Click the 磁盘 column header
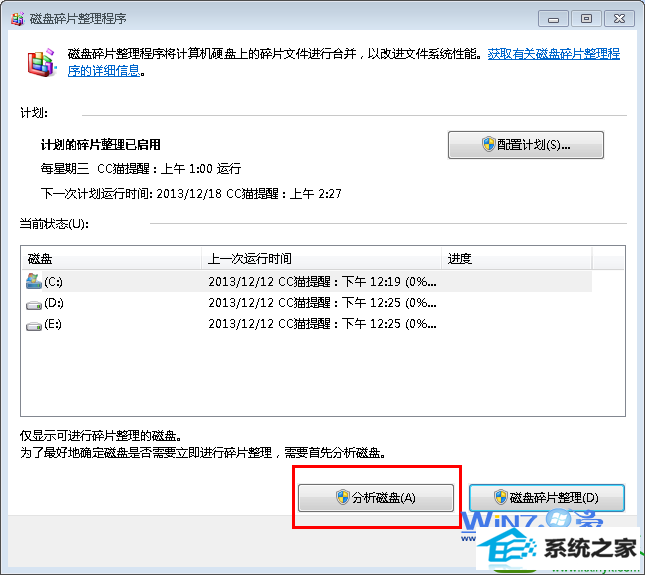This screenshot has height=575, width=645. [111, 258]
